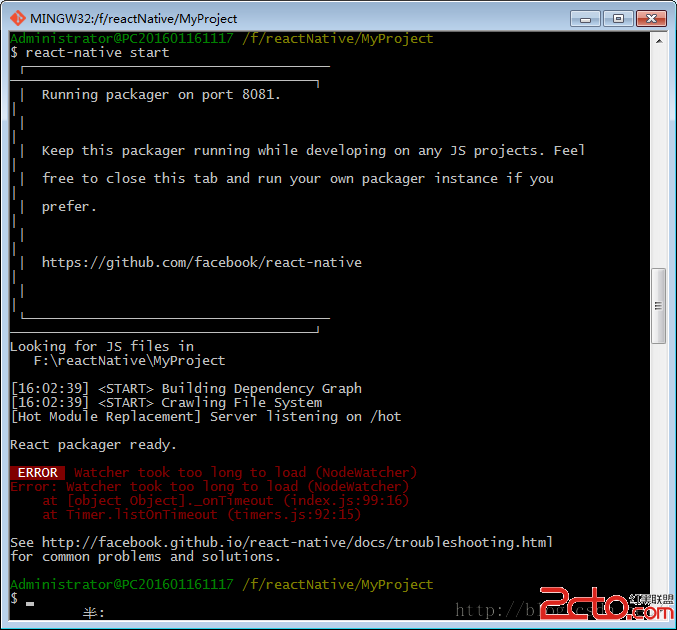Click the timers.js:92:15 stack trace reference
Screen dimensions: 677x630
click(x=294, y=515)
